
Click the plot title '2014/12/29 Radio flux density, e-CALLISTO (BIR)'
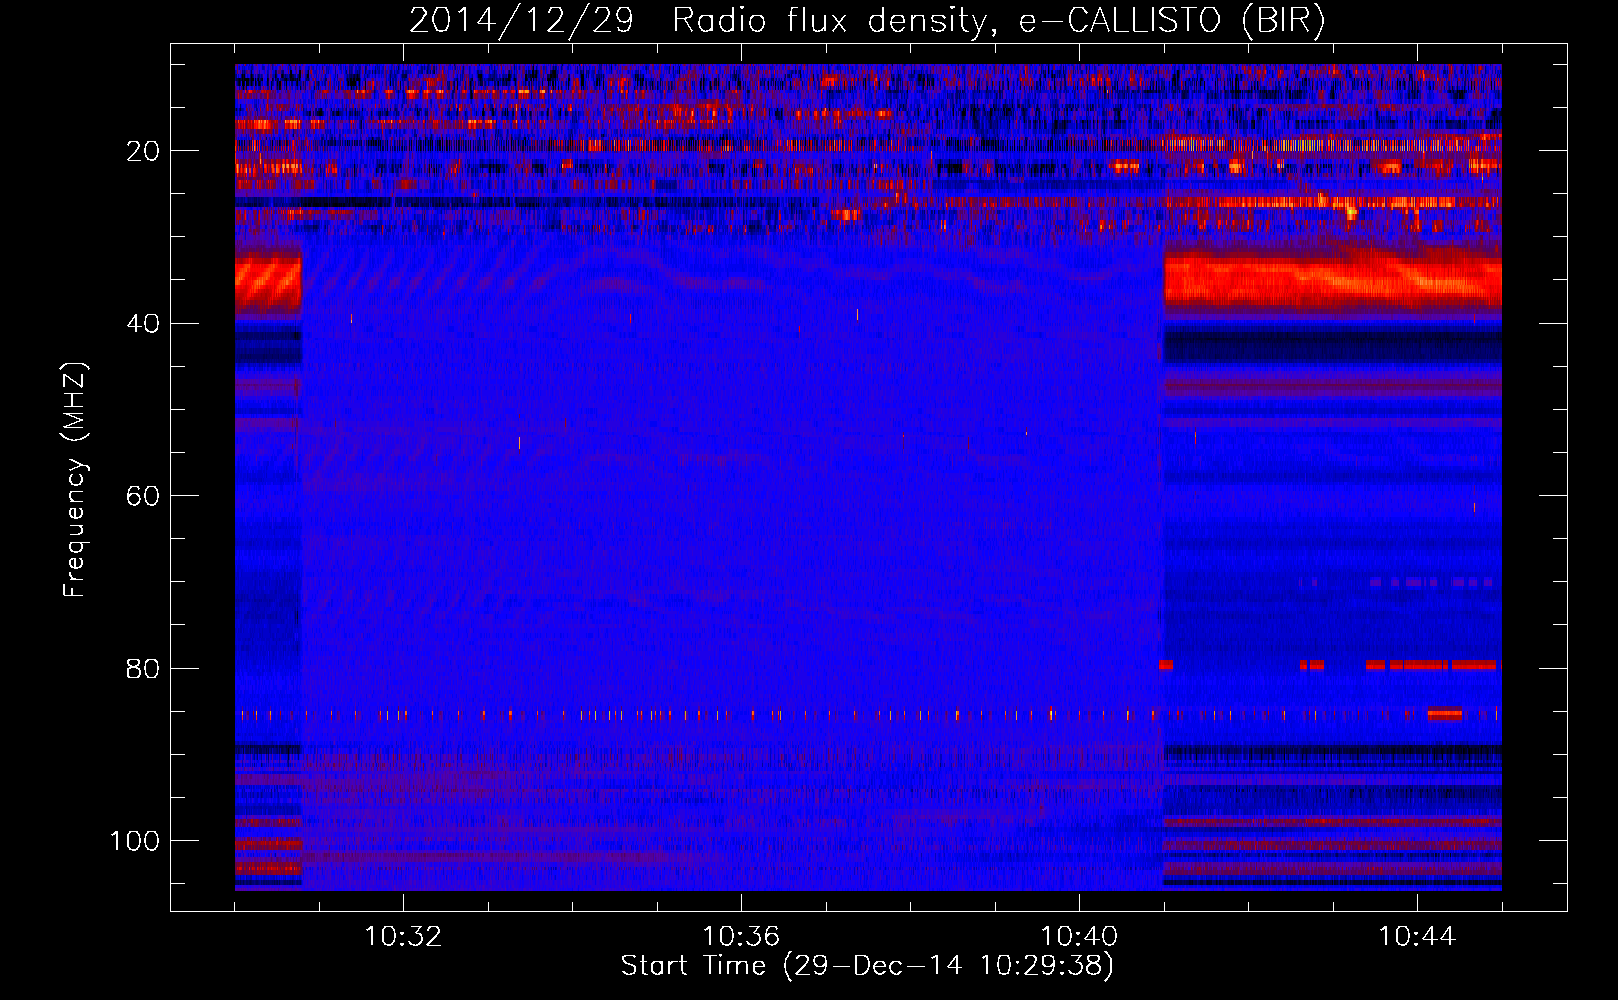[x=867, y=21]
